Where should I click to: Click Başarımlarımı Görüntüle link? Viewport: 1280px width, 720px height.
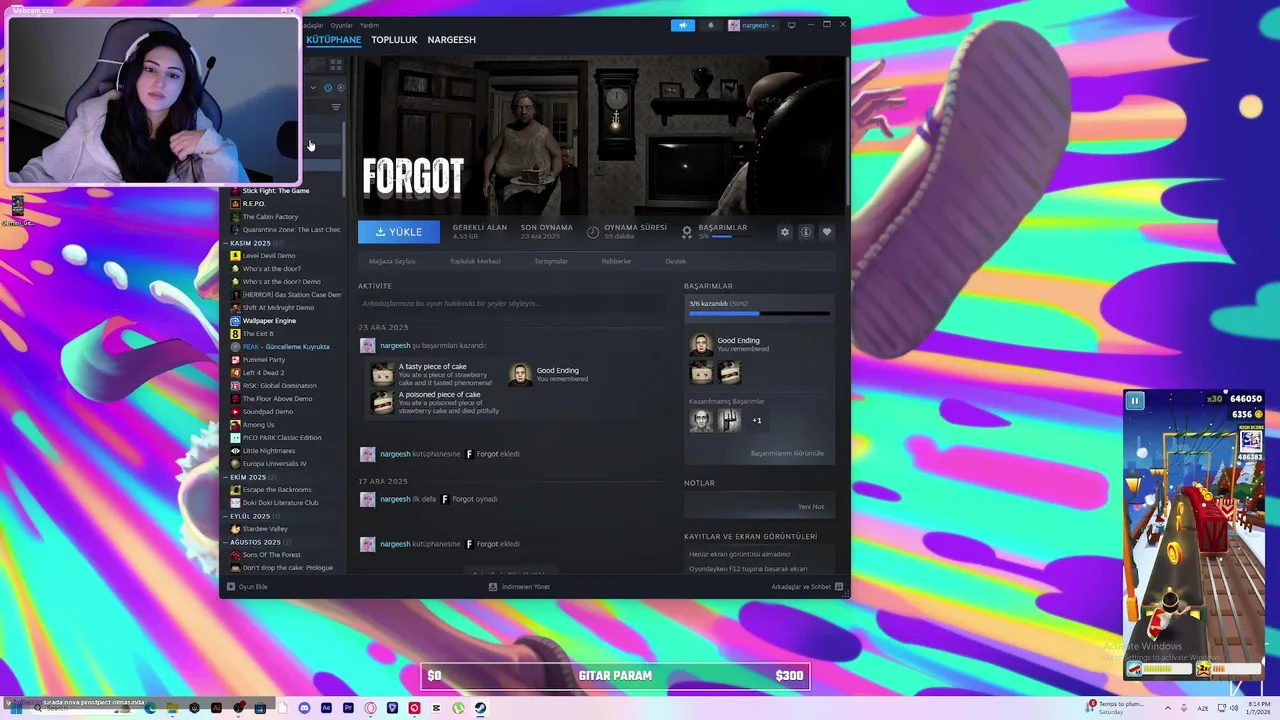pyautogui.click(x=788, y=453)
